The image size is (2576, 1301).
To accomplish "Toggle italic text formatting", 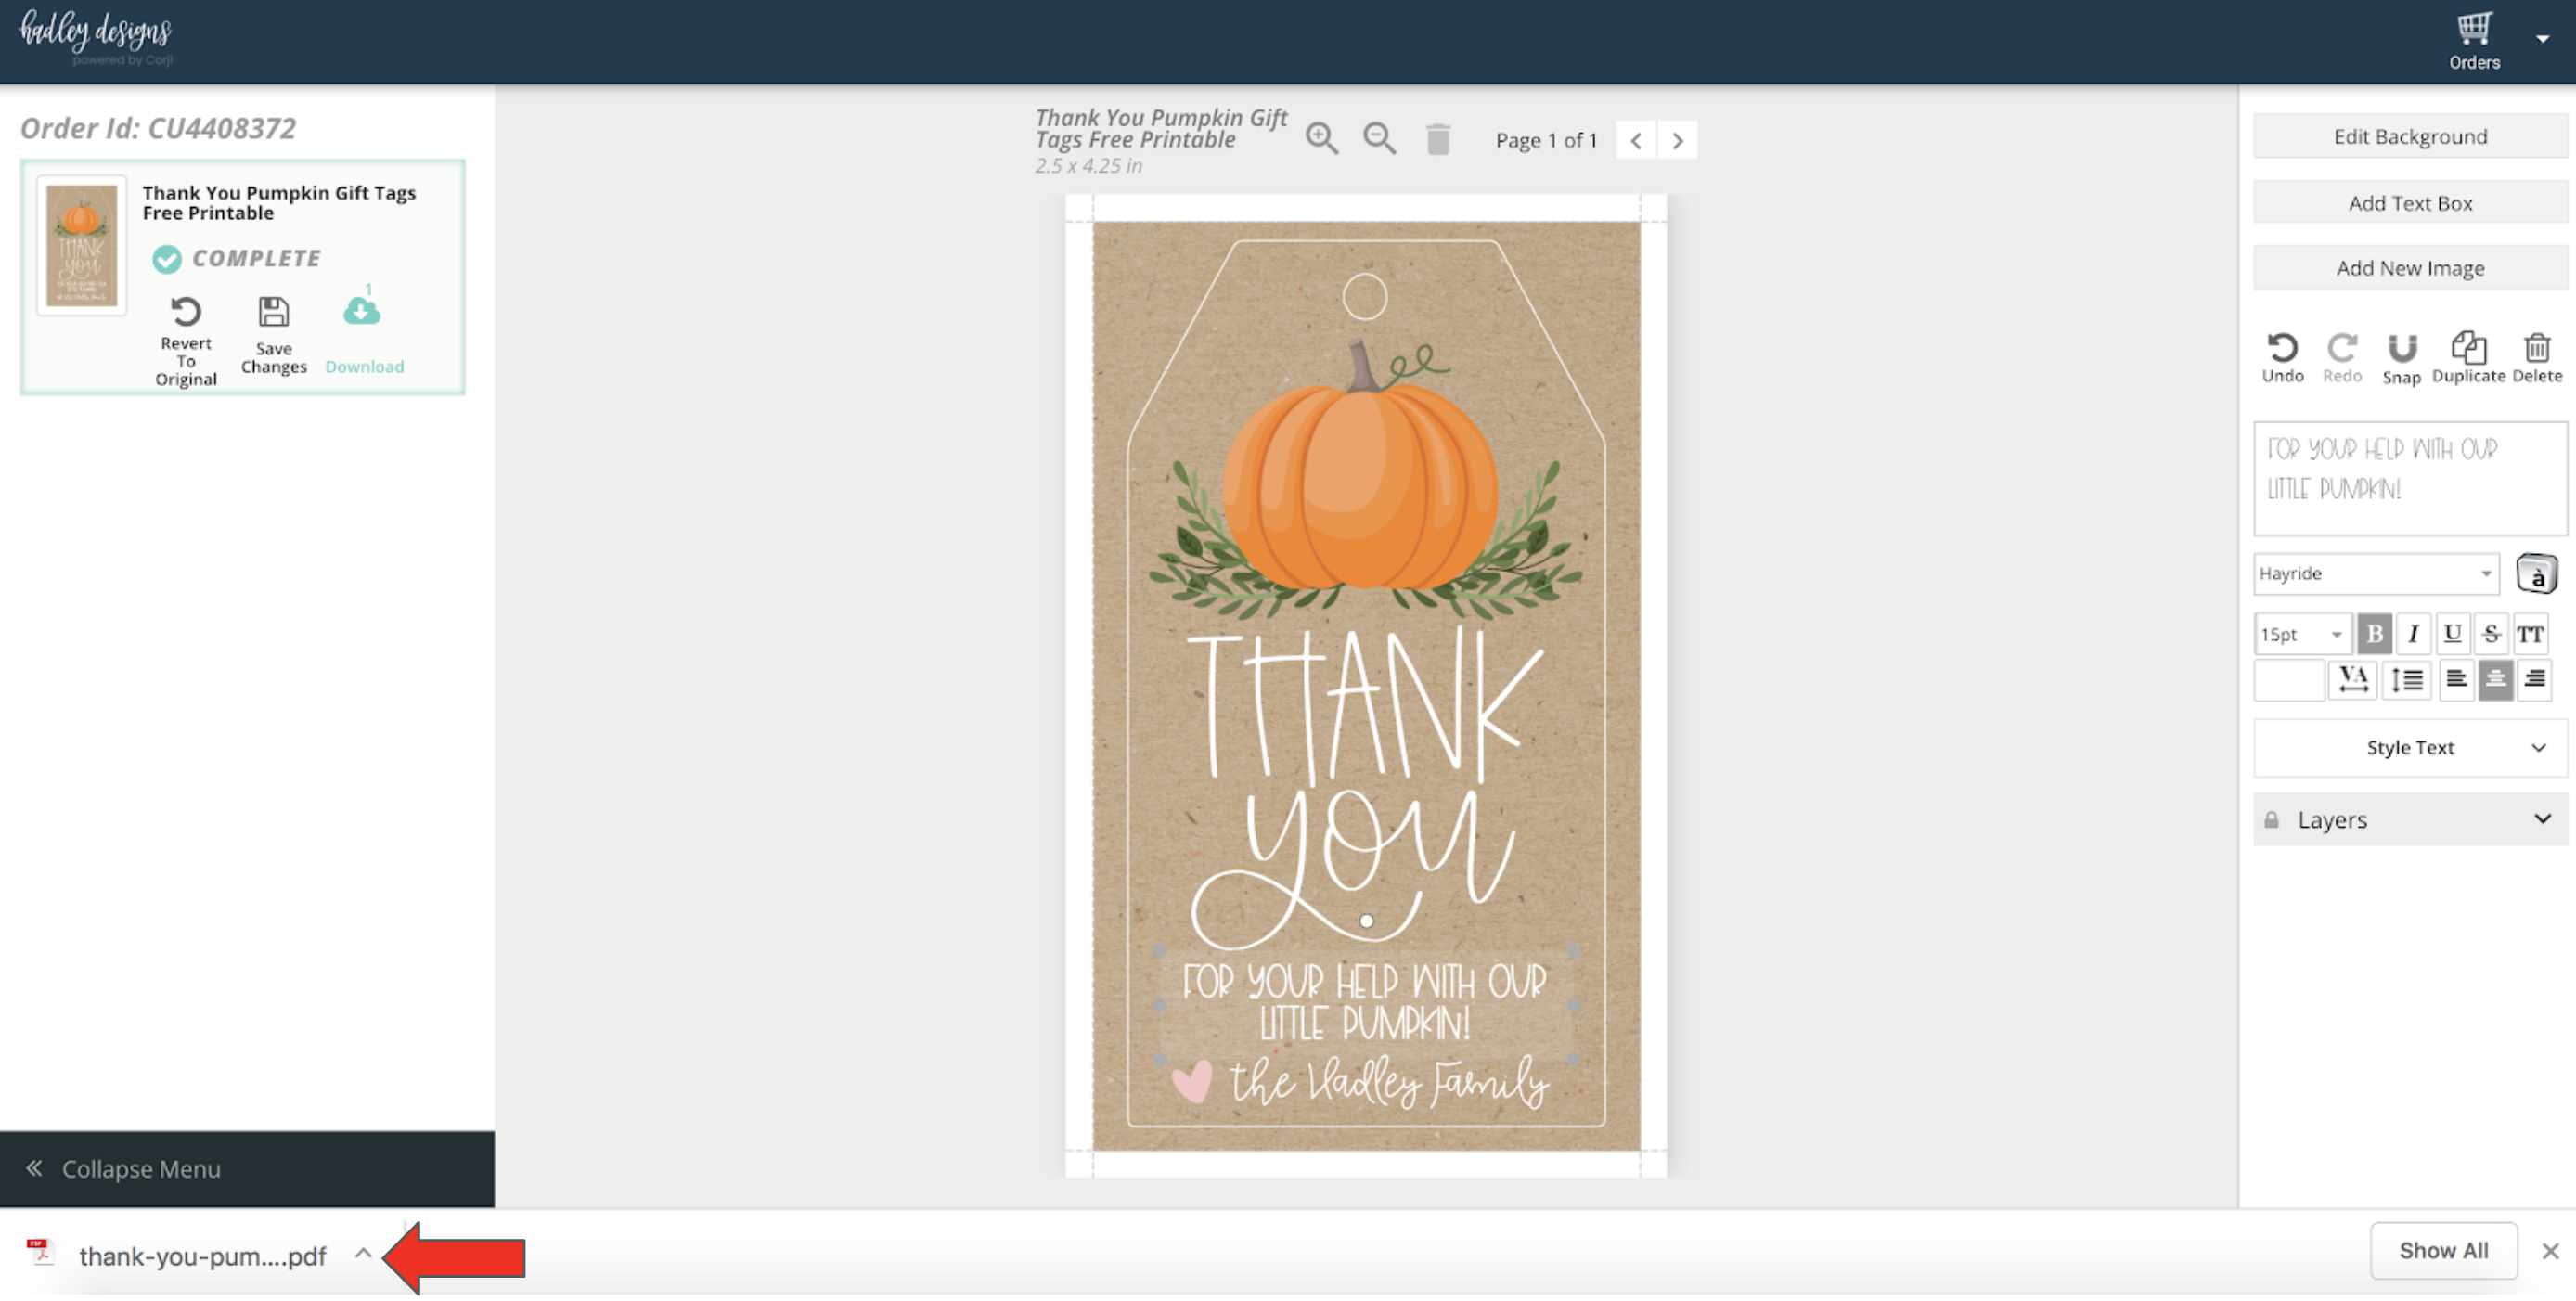I will [x=2412, y=634].
